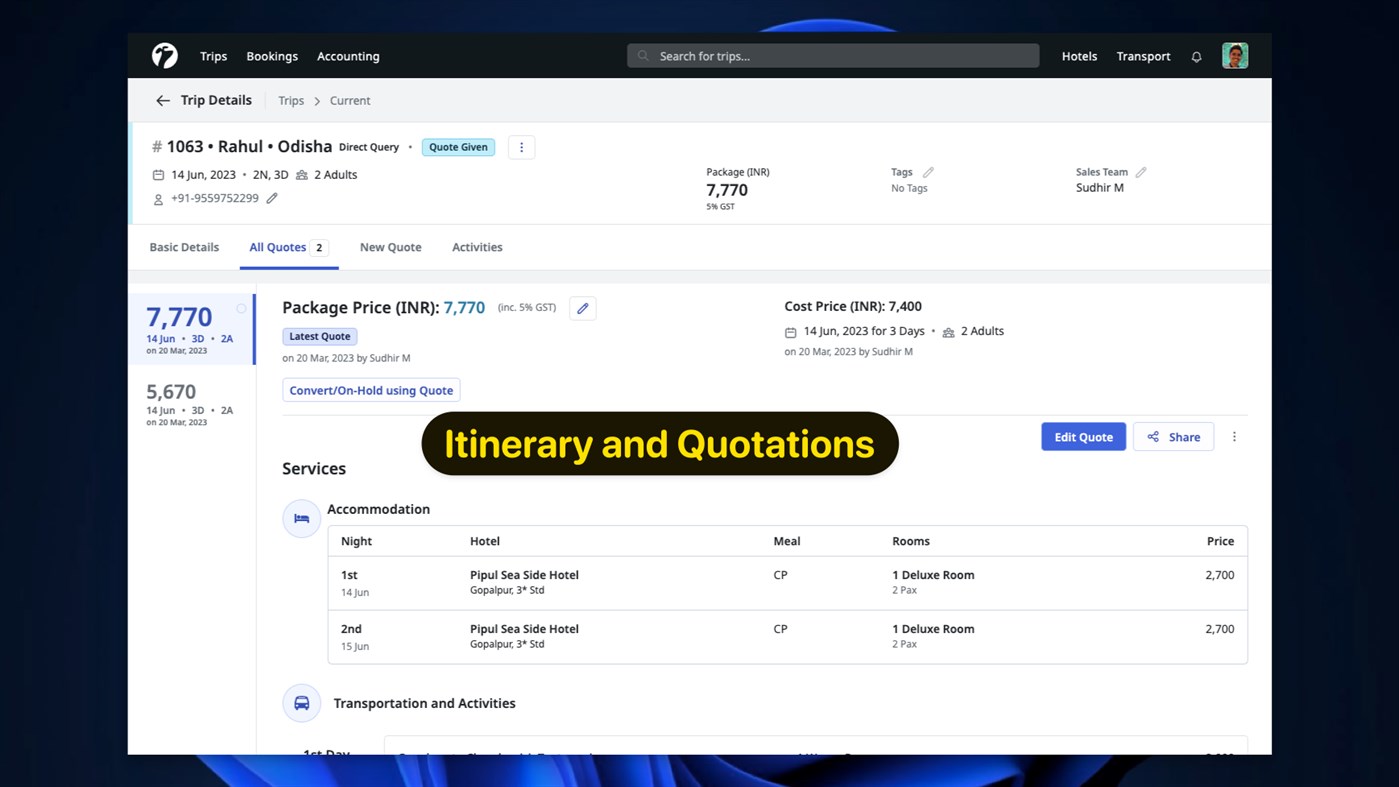Click the Price column header

[1220, 541]
